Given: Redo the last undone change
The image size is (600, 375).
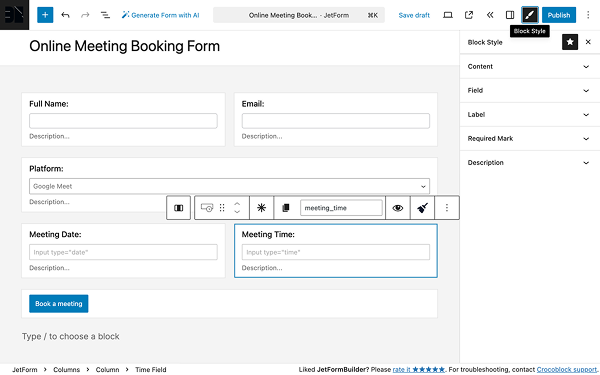Looking at the screenshot, I should [85, 15].
